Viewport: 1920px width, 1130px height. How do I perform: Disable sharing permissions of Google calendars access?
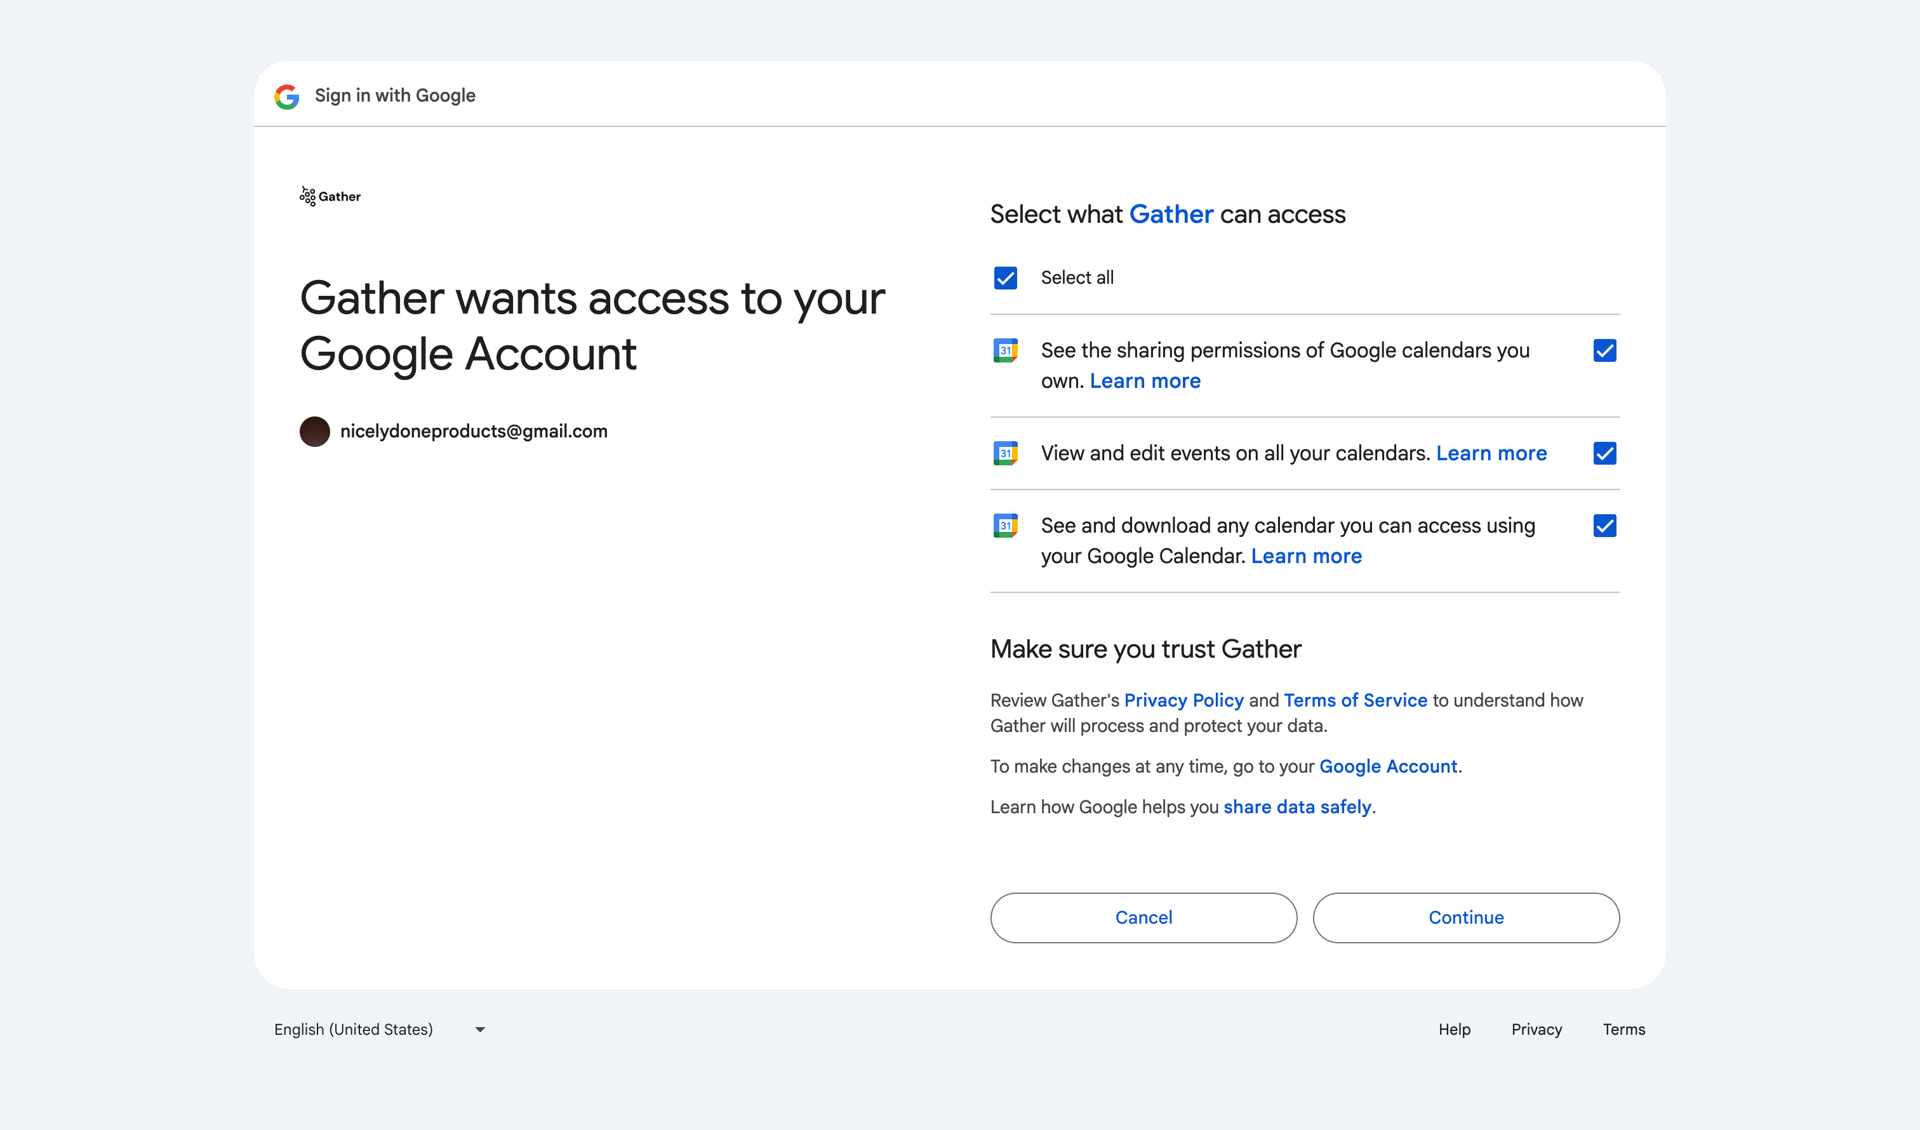point(1604,350)
